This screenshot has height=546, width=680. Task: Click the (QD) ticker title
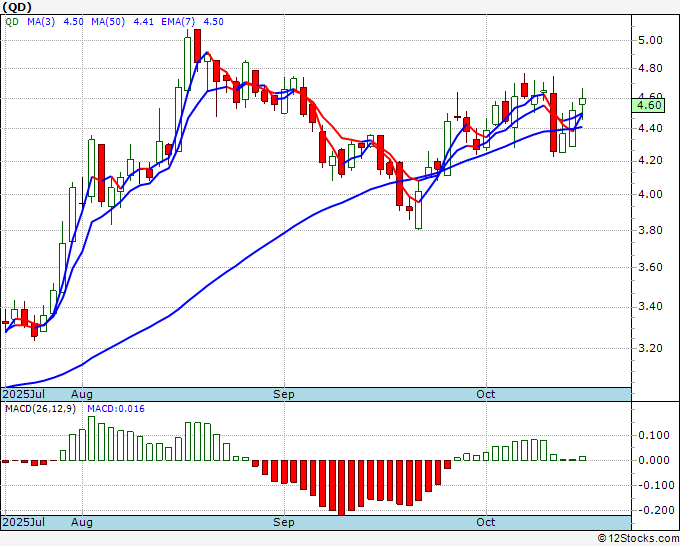pyautogui.click(x=17, y=7)
